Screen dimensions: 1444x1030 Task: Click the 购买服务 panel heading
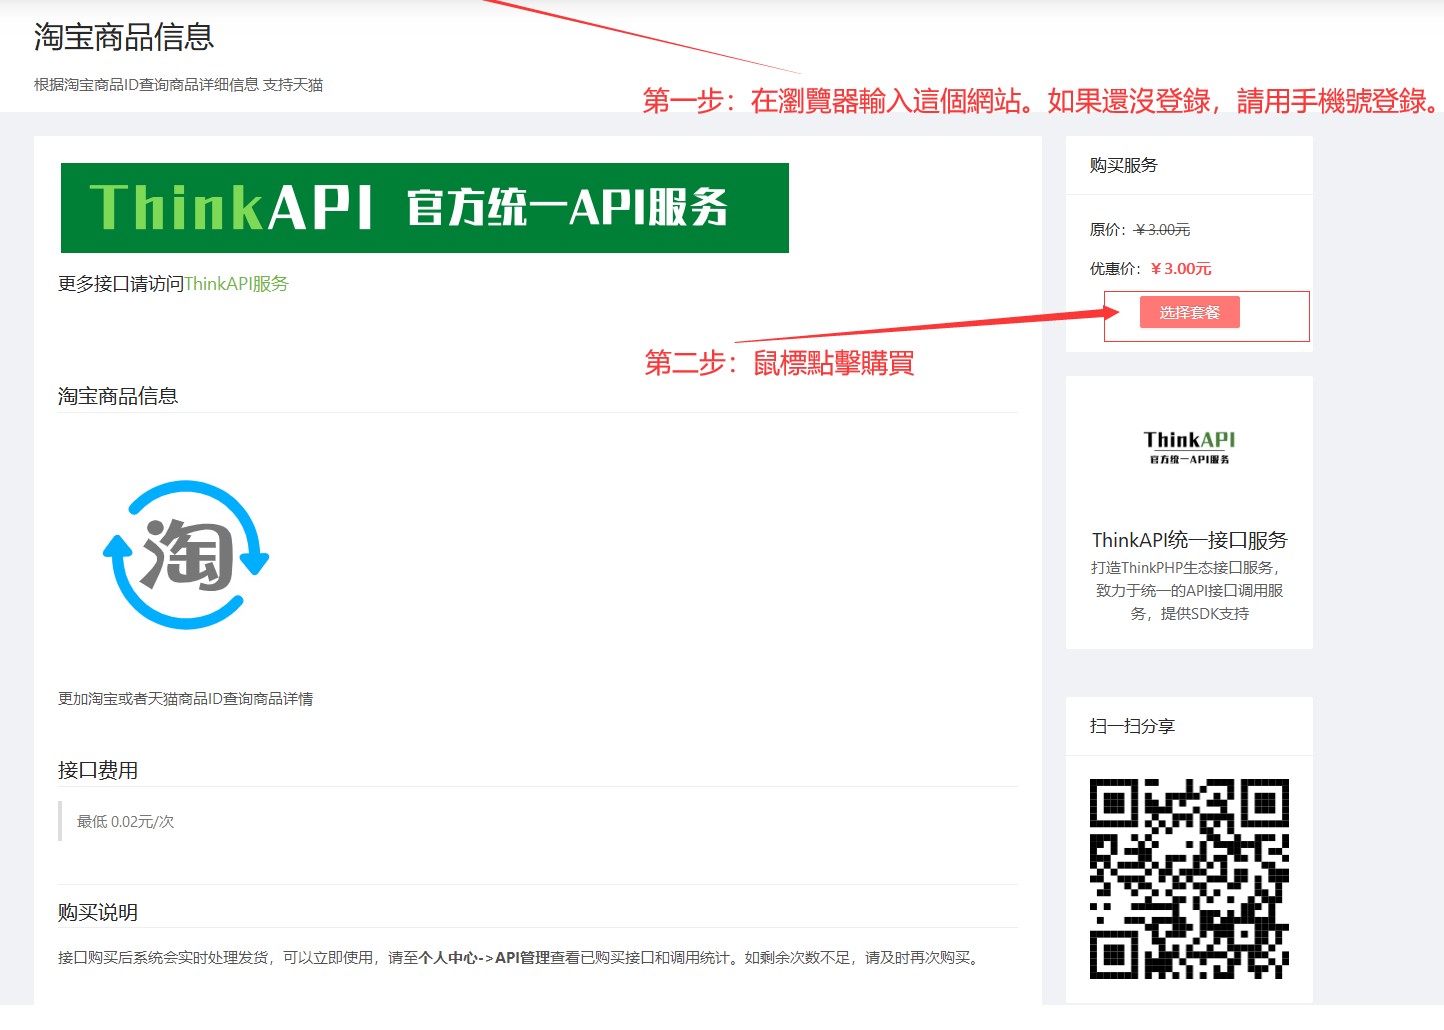click(x=1124, y=165)
